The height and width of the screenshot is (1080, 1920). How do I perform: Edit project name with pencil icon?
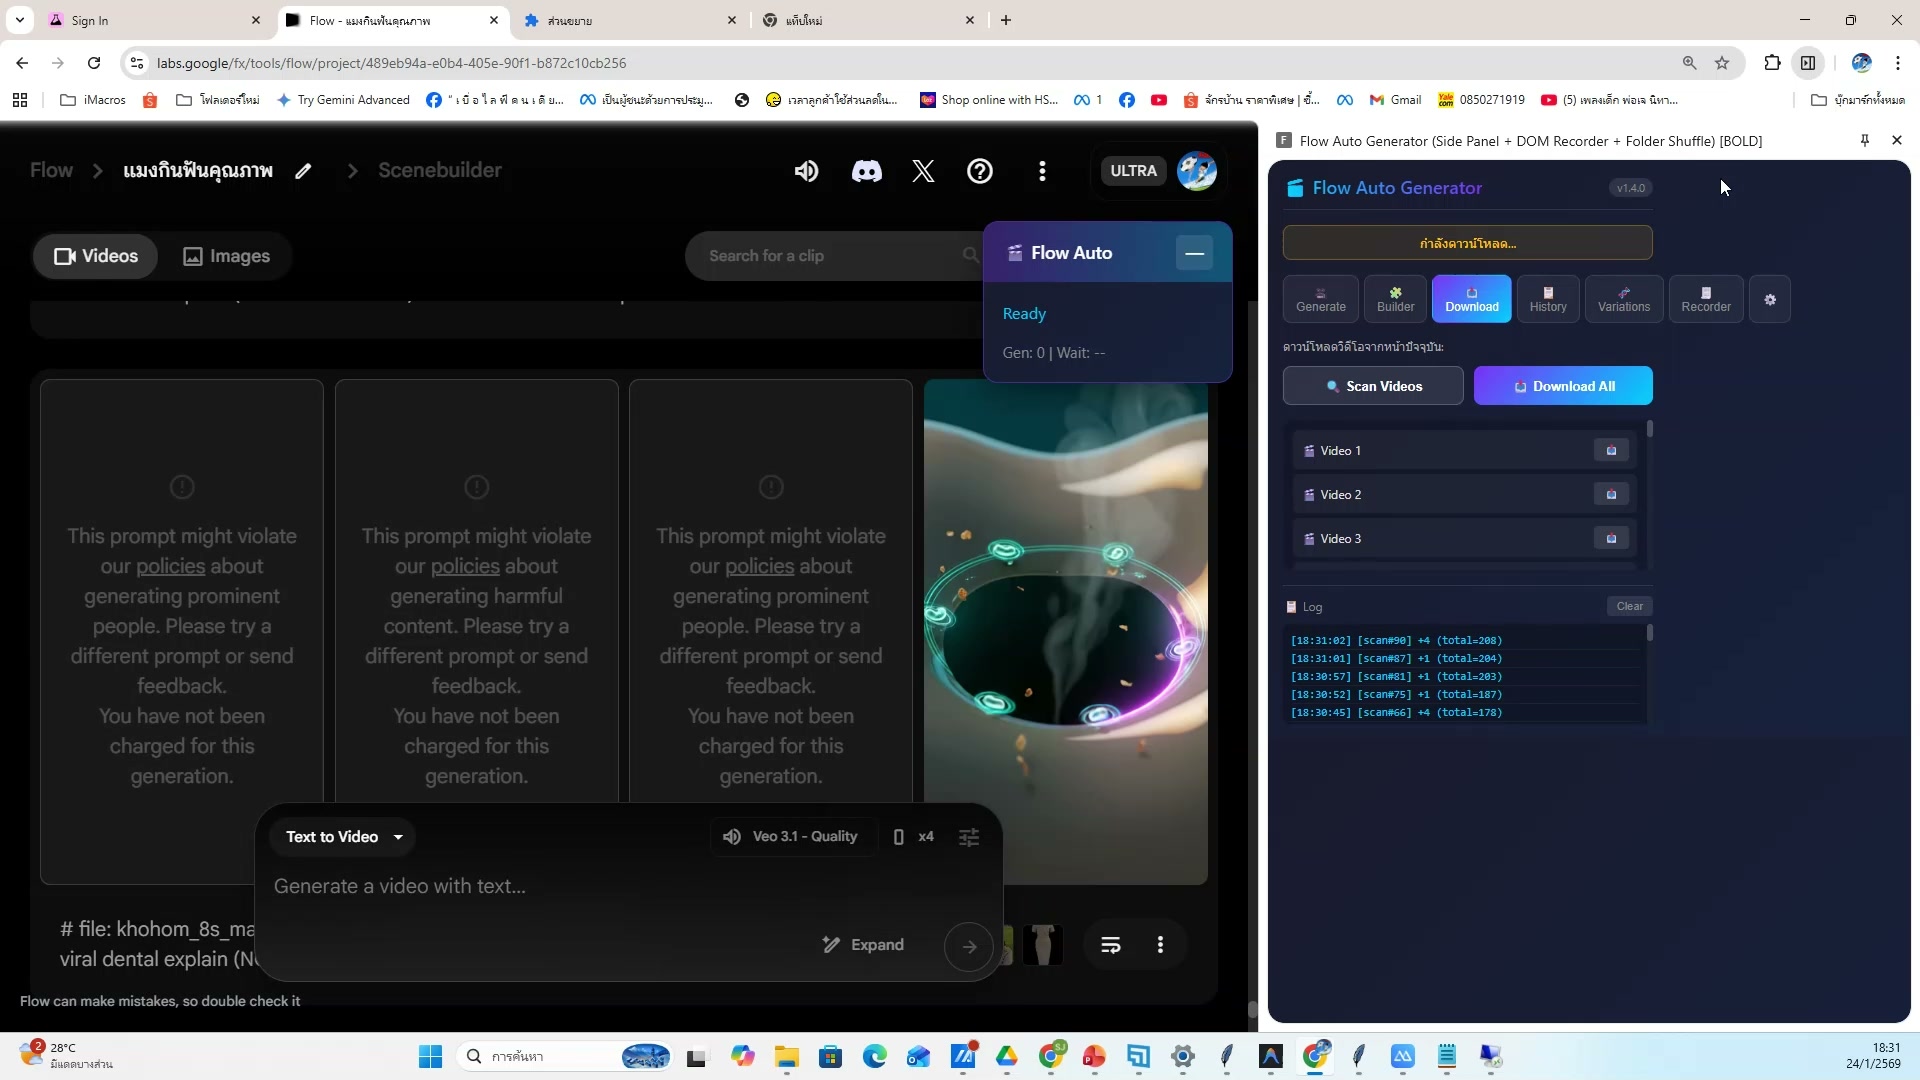303,171
